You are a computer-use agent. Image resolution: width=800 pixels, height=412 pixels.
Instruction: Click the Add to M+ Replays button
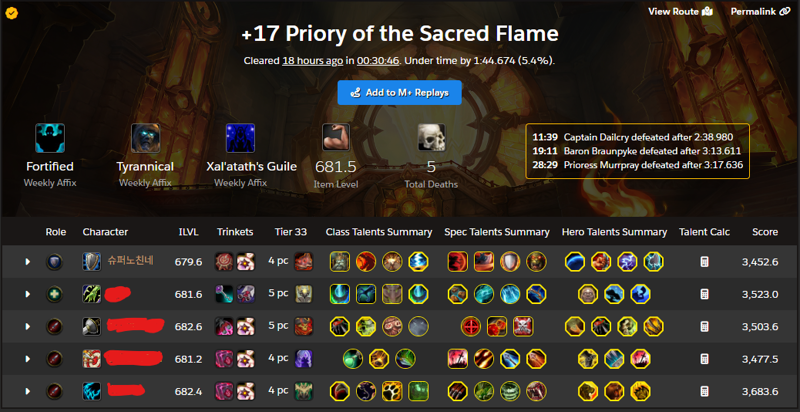point(399,93)
